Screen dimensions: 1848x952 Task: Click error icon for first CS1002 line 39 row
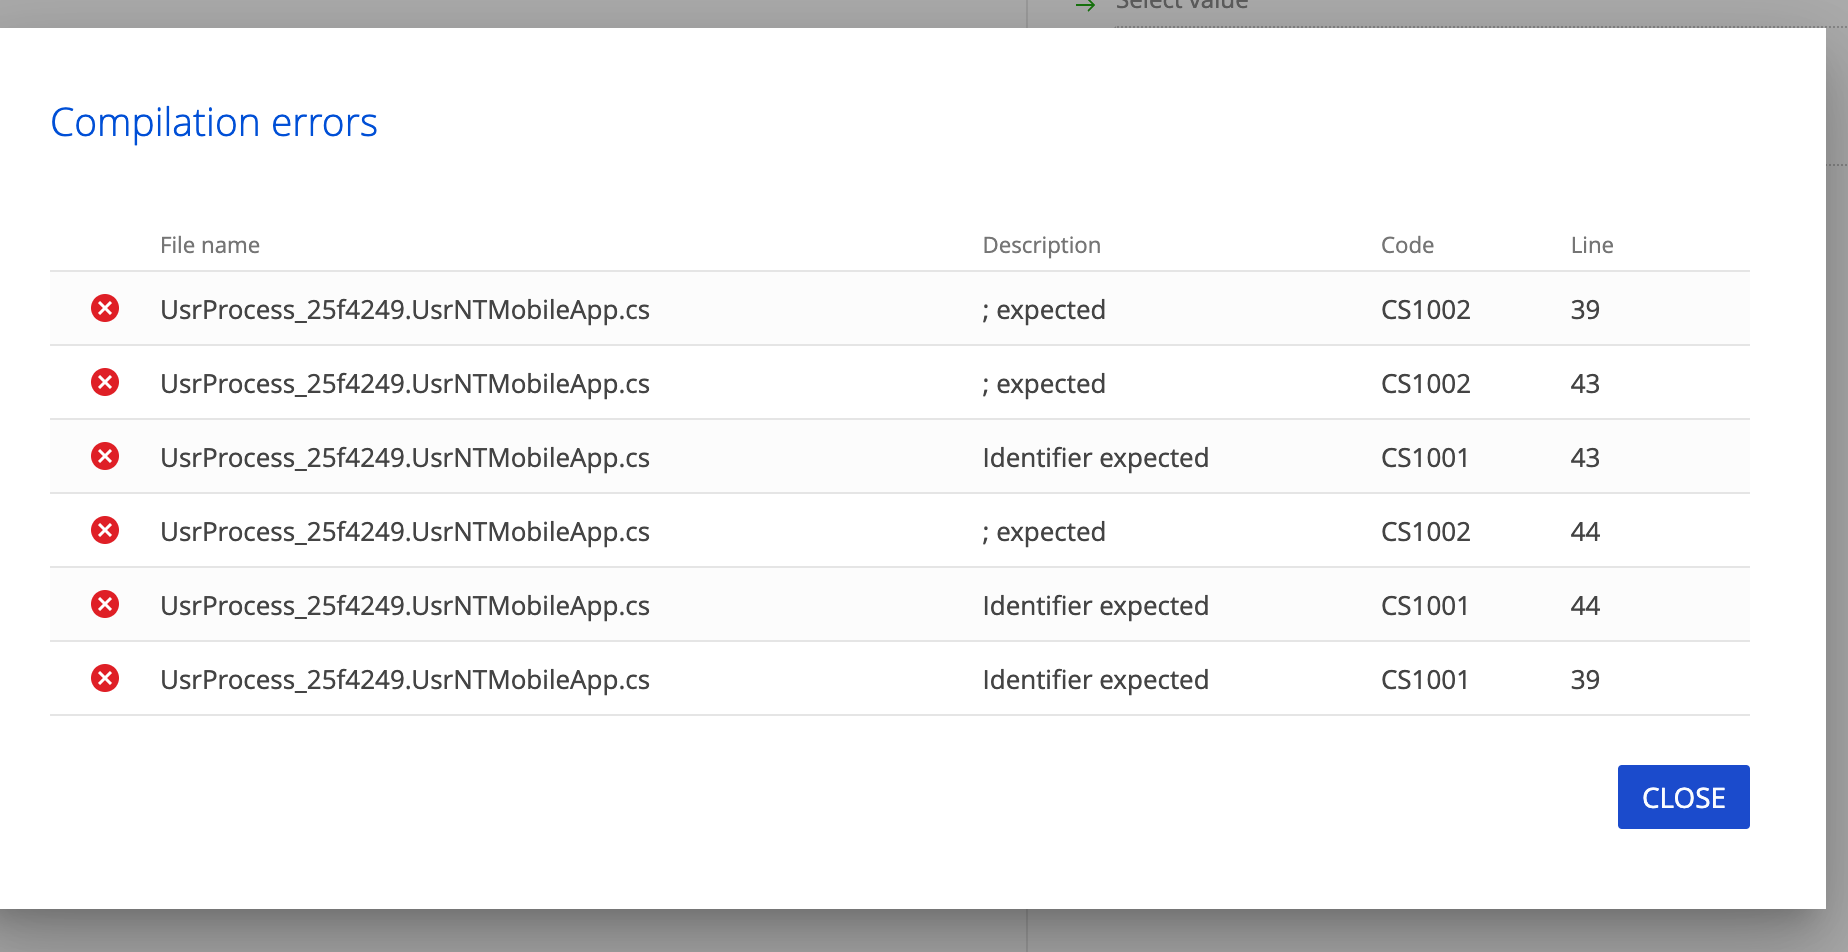point(105,308)
